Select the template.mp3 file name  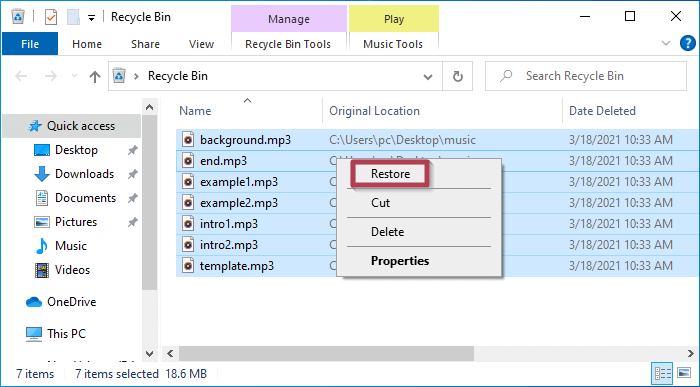(237, 266)
